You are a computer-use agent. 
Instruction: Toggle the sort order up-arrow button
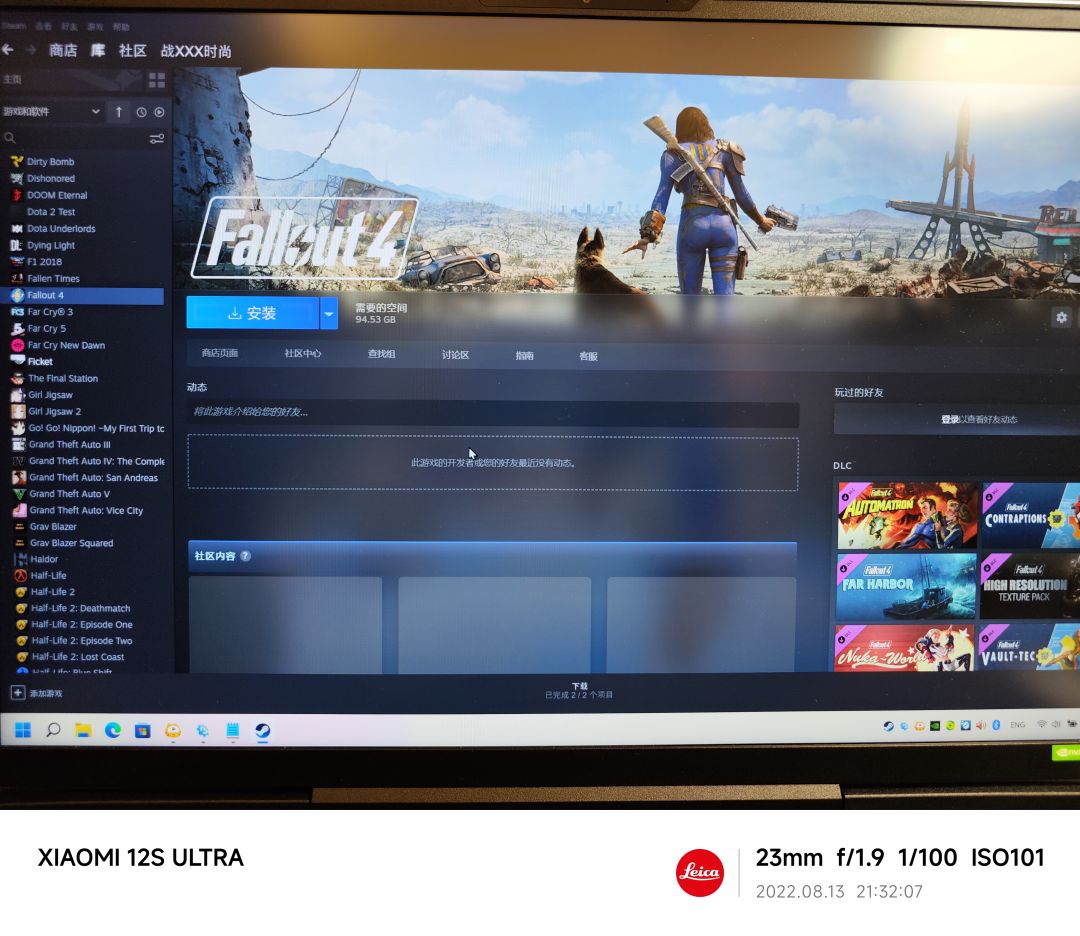coord(118,112)
